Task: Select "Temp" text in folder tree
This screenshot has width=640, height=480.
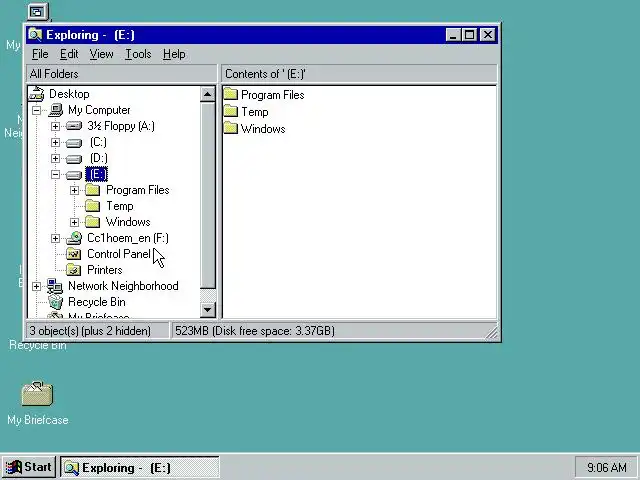Action: click(x=120, y=206)
